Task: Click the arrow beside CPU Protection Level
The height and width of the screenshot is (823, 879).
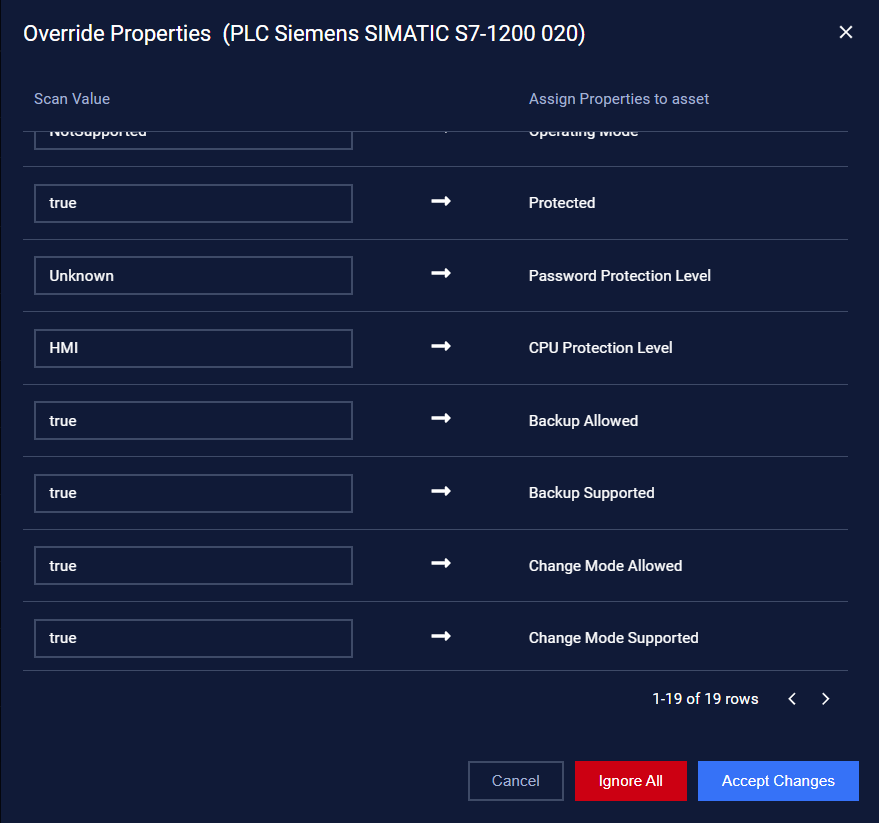Action: click(441, 346)
